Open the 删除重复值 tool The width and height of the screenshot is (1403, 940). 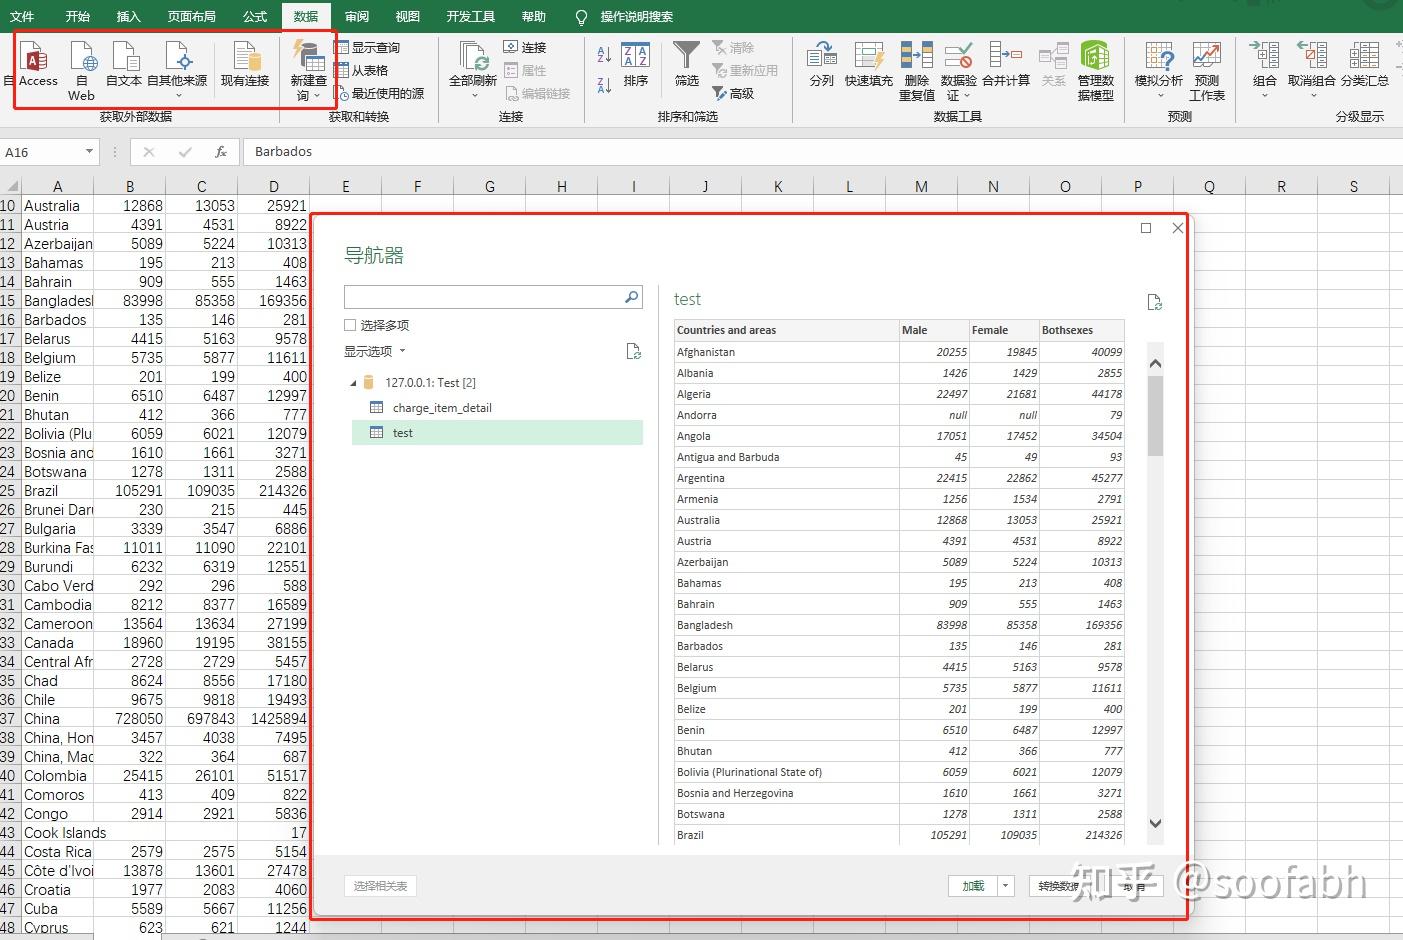coord(916,68)
